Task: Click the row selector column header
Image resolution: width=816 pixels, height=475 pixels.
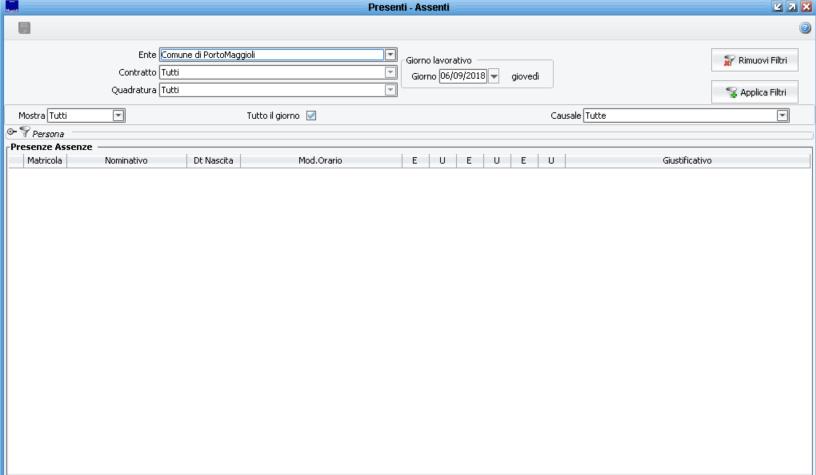Action: tap(16, 161)
